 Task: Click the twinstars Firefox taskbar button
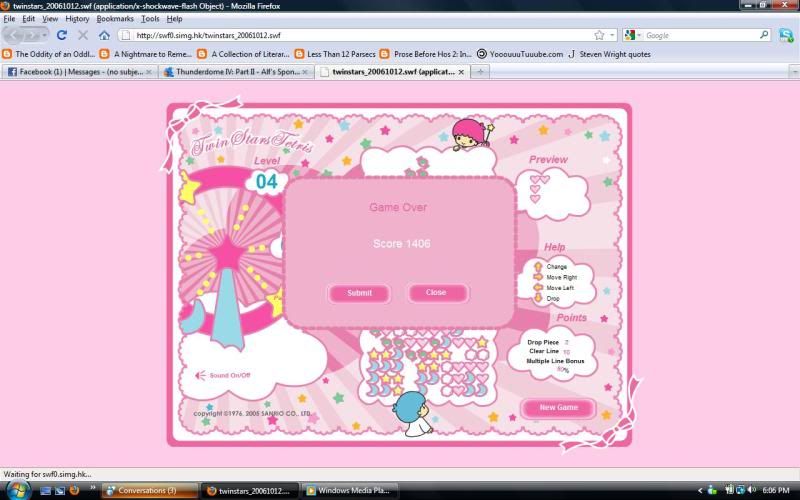250,491
